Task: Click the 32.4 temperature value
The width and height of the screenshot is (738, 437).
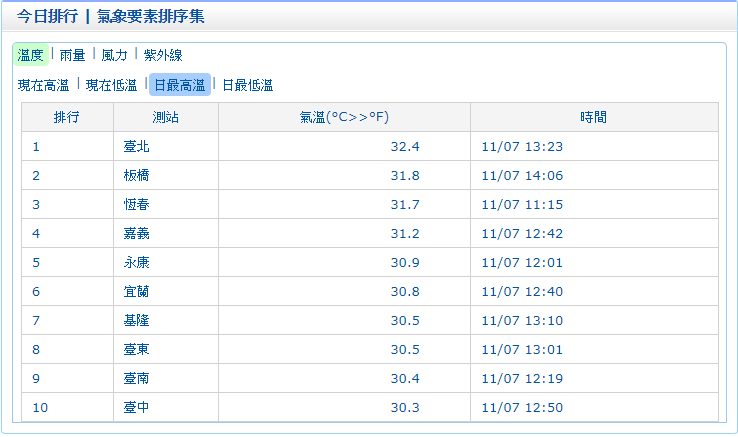Action: point(405,146)
